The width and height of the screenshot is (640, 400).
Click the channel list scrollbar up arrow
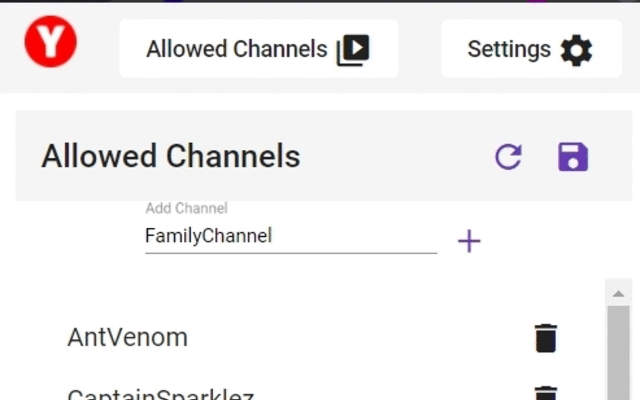click(618, 292)
